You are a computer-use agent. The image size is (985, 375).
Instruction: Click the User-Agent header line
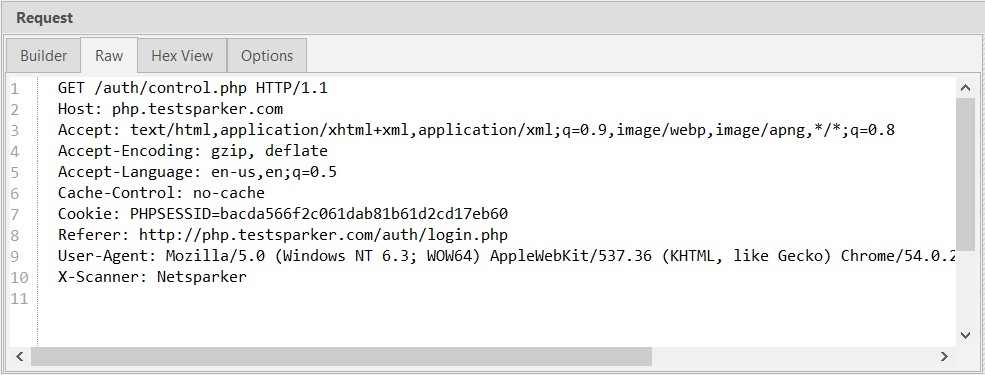point(506,256)
